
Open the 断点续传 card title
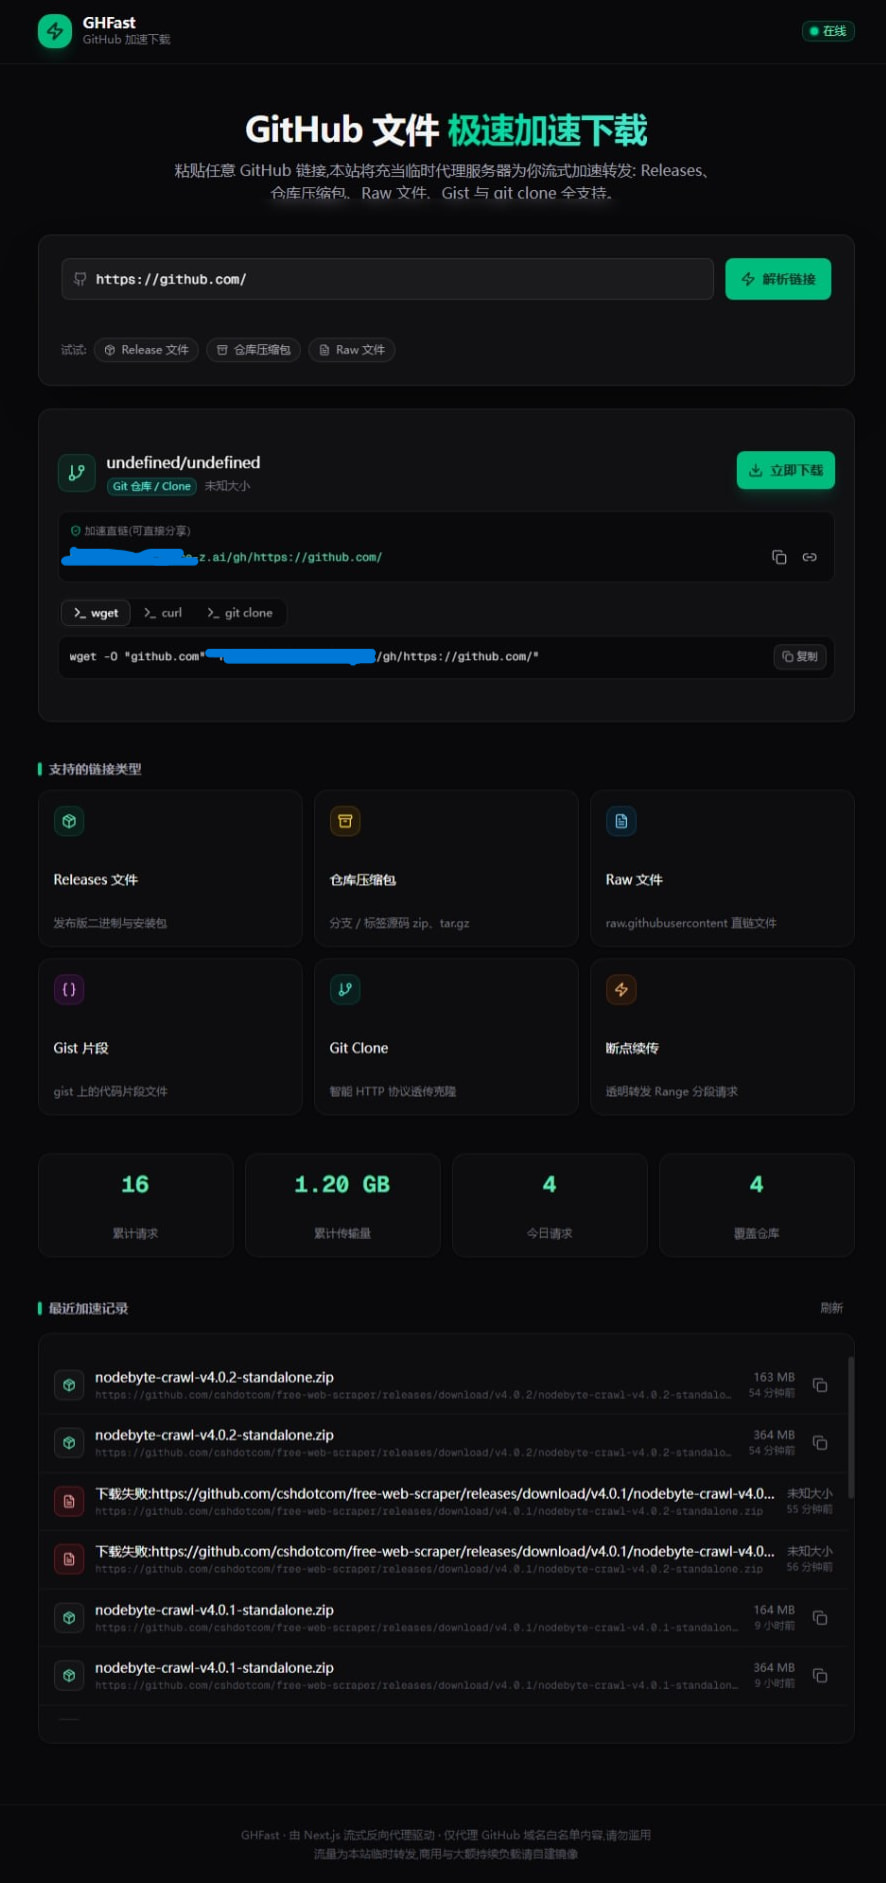632,1048
